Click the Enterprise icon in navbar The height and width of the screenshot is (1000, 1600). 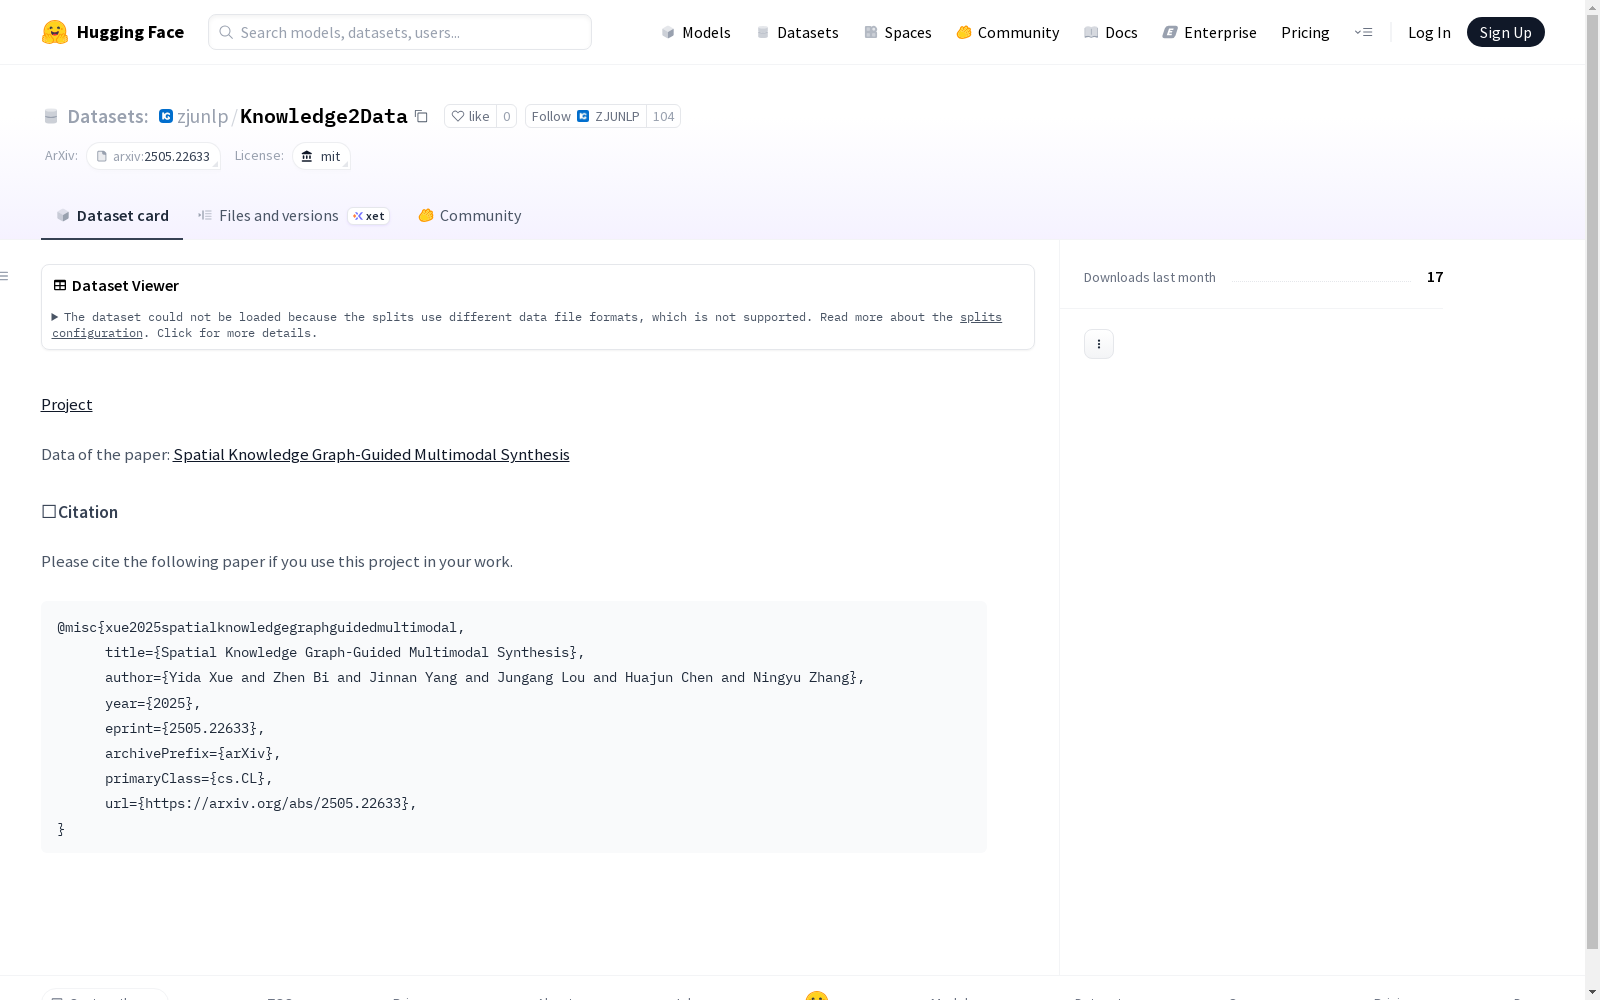(1170, 32)
